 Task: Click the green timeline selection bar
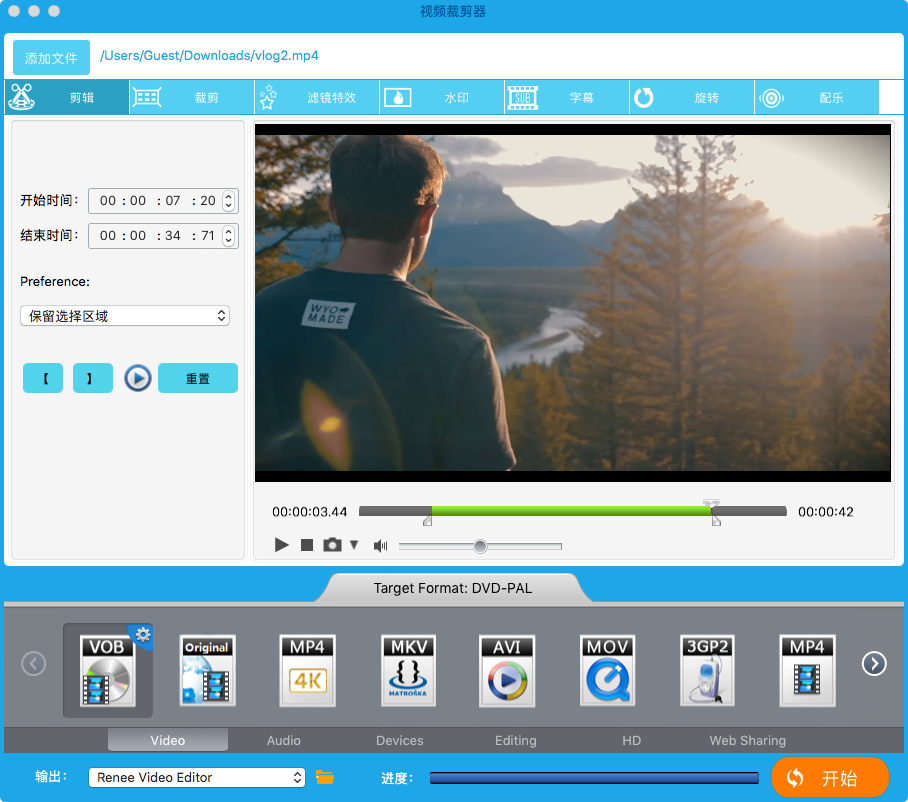tap(571, 511)
